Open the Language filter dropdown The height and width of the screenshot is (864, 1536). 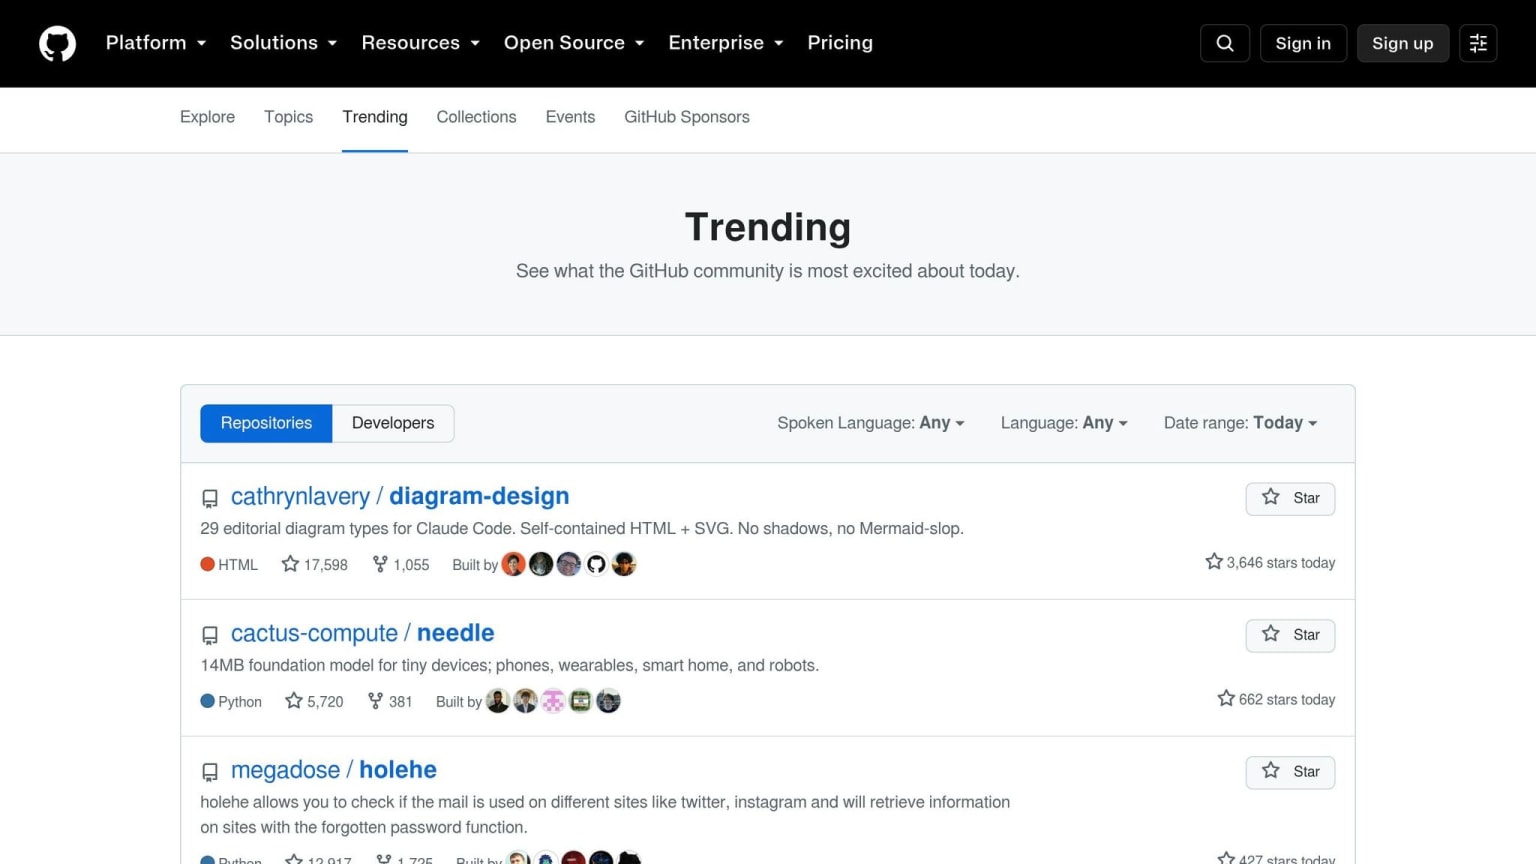1064,423
